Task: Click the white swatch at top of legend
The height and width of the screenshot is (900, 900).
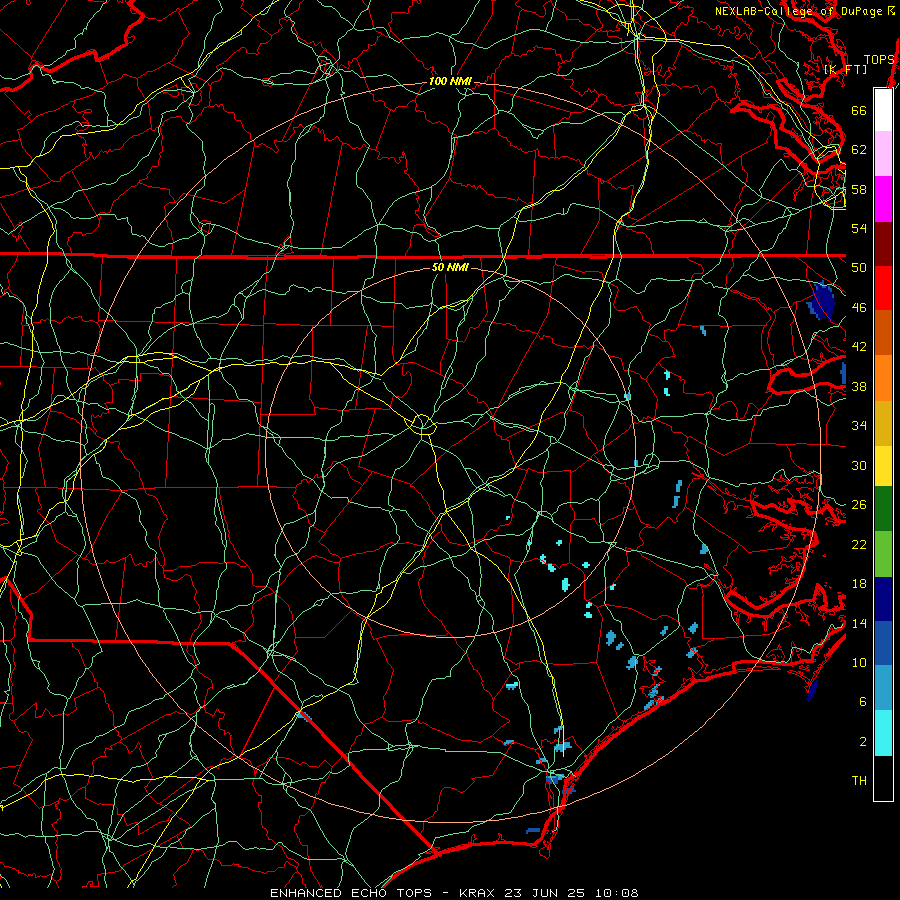Action: tap(883, 110)
